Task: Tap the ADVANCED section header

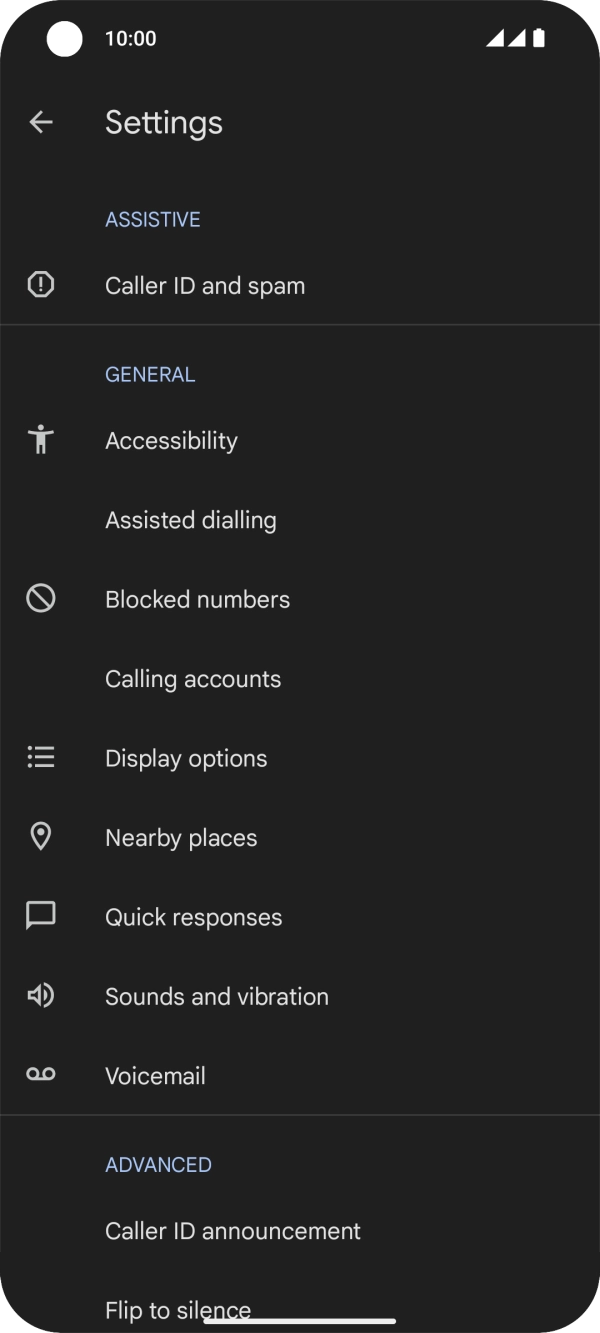Action: (x=158, y=1164)
